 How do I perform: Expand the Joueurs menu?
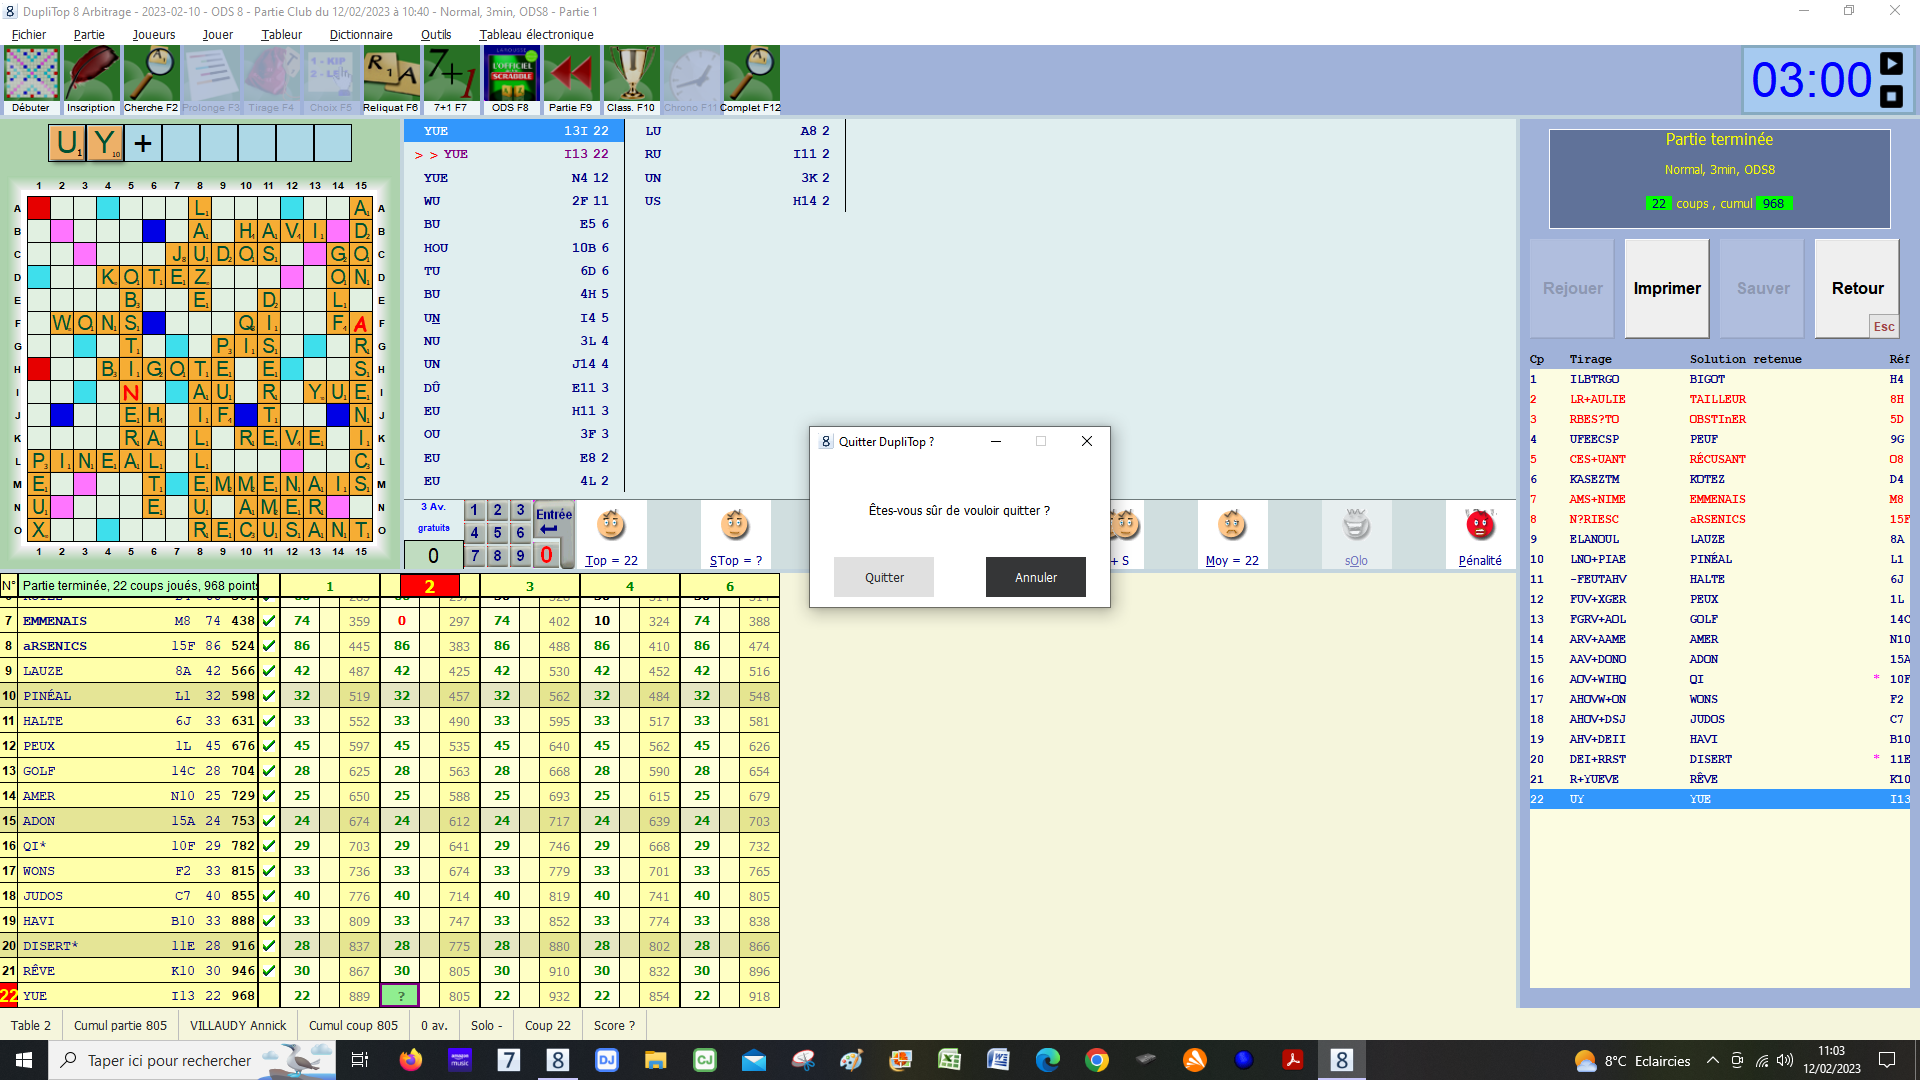pos(154,34)
